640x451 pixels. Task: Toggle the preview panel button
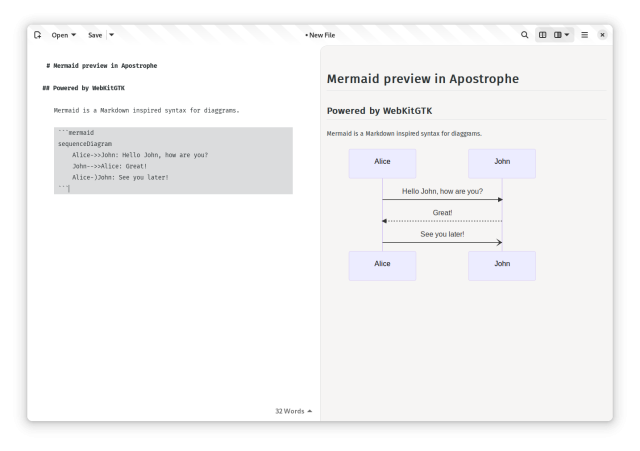543,35
